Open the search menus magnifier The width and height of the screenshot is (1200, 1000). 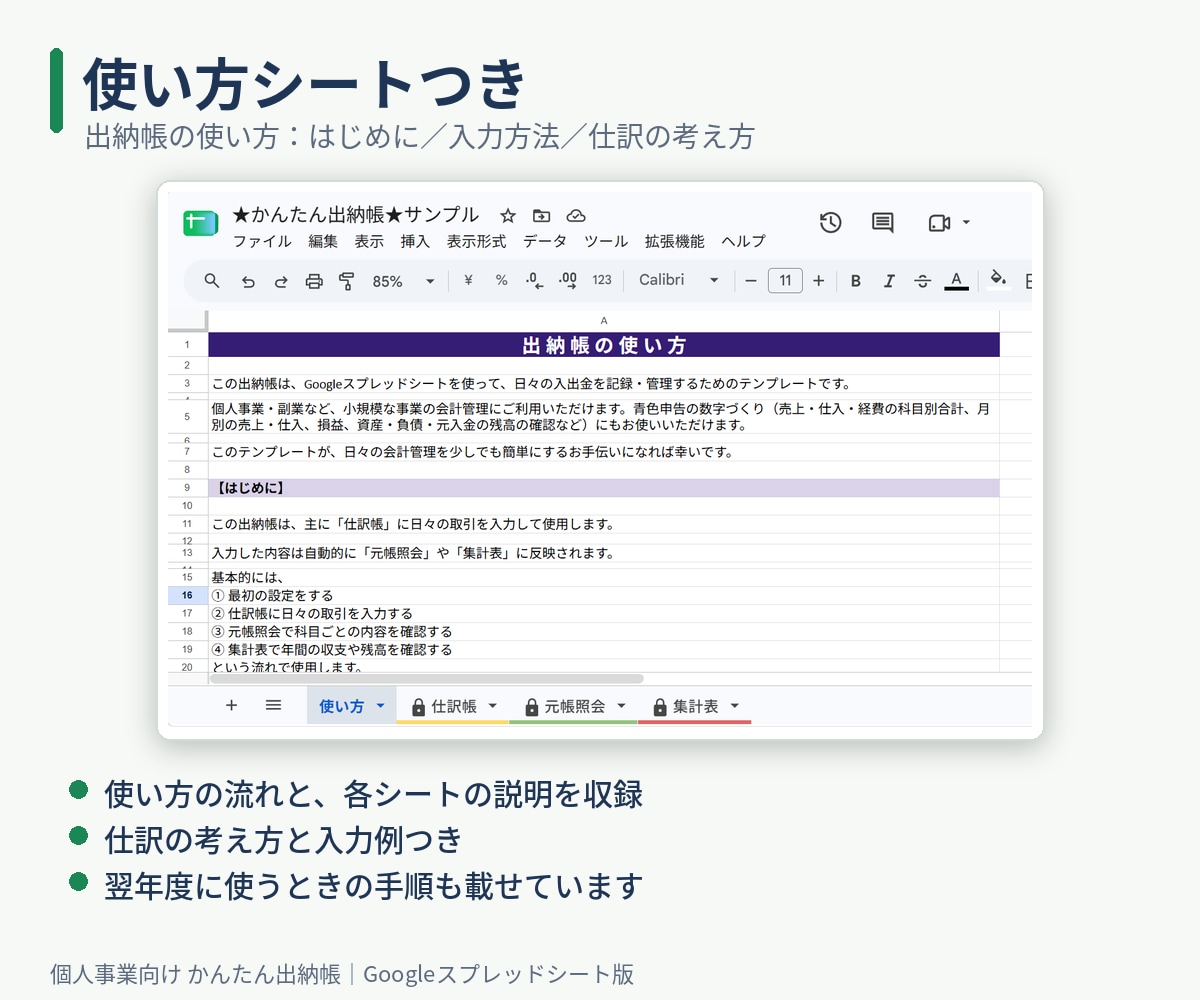[212, 281]
